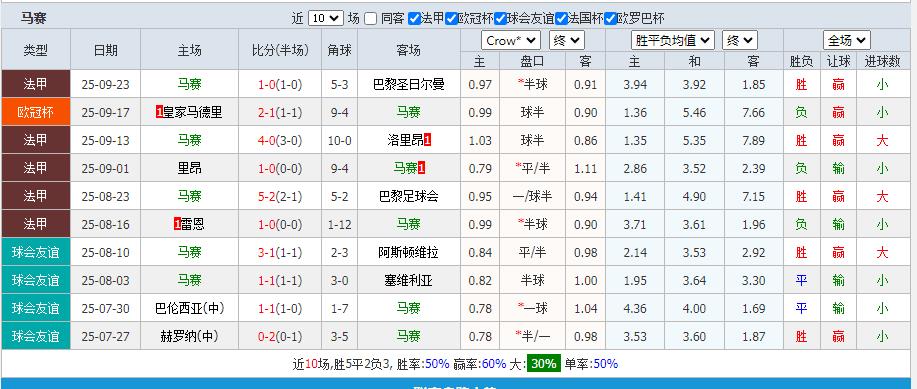This screenshot has width=917, height=389.
Task: Click away odds 7.89
Action: (x=753, y=141)
